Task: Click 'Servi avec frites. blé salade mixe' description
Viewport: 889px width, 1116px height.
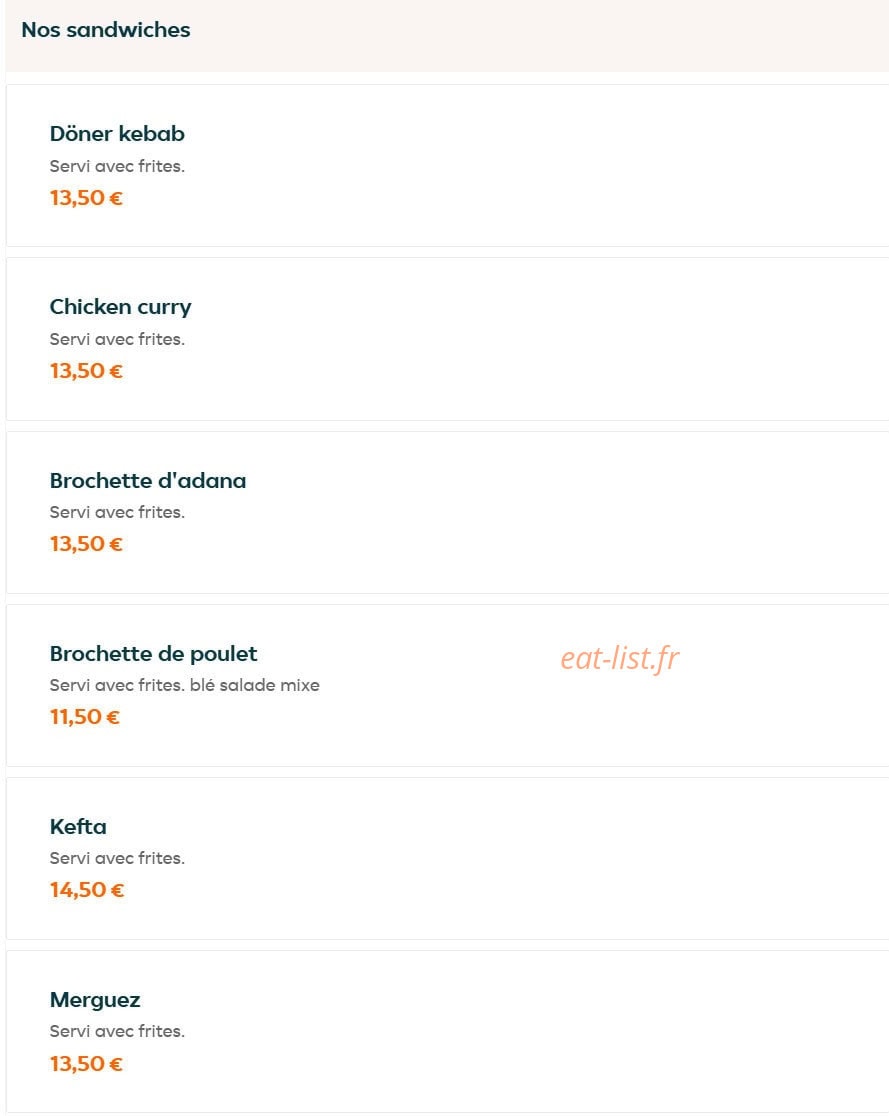Action: point(184,685)
